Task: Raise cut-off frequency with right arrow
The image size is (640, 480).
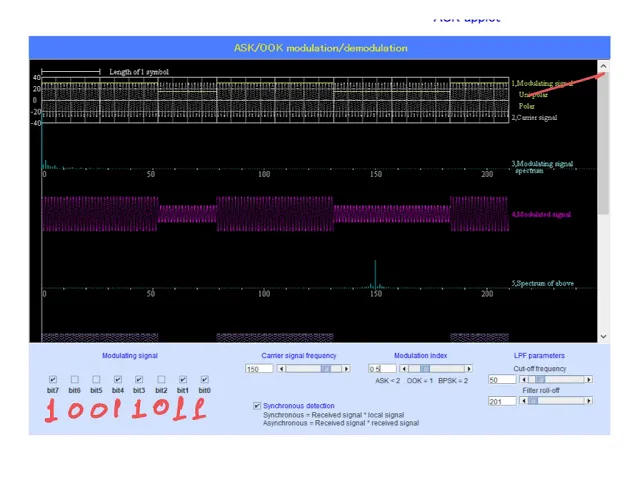Action: tap(589, 380)
